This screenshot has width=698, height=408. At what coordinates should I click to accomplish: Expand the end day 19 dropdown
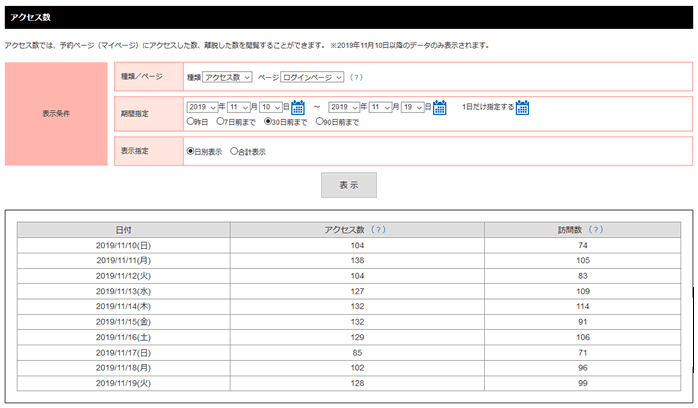[x=413, y=107]
